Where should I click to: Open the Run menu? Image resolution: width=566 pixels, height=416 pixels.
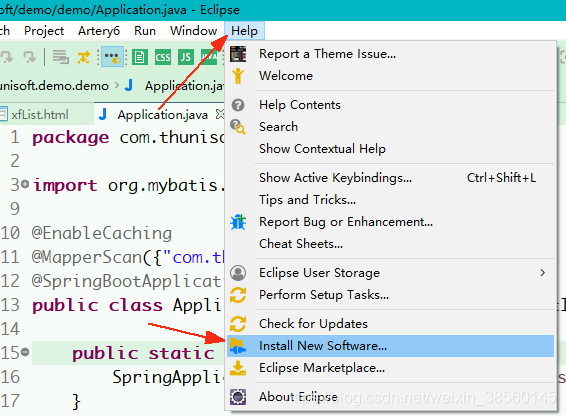pos(145,31)
